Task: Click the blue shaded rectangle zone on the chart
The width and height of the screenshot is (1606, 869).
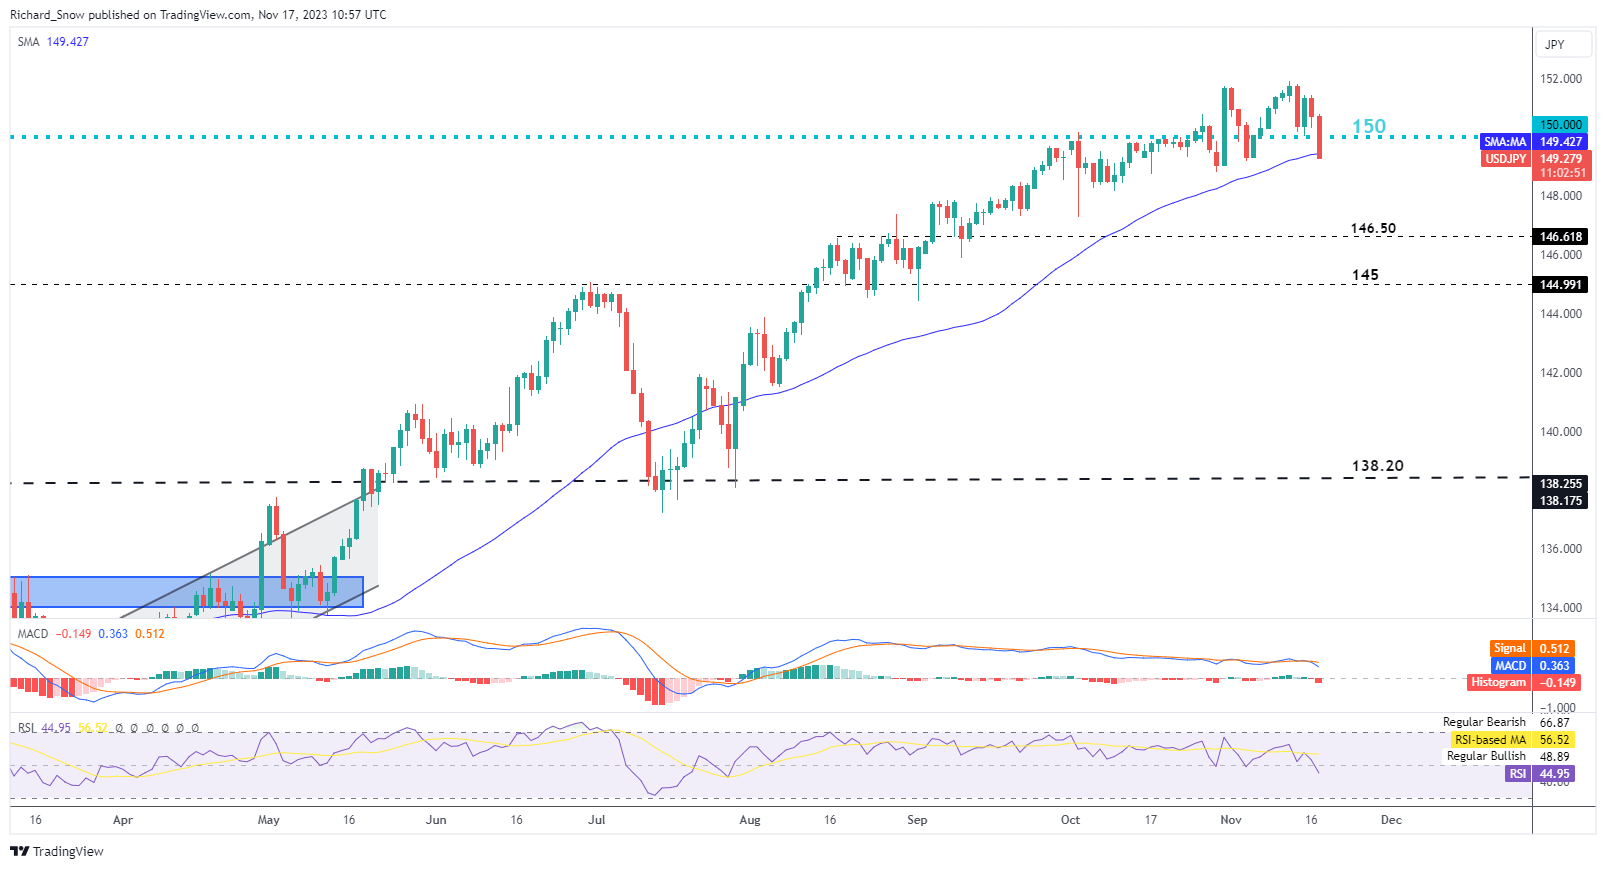Action: tap(187, 592)
